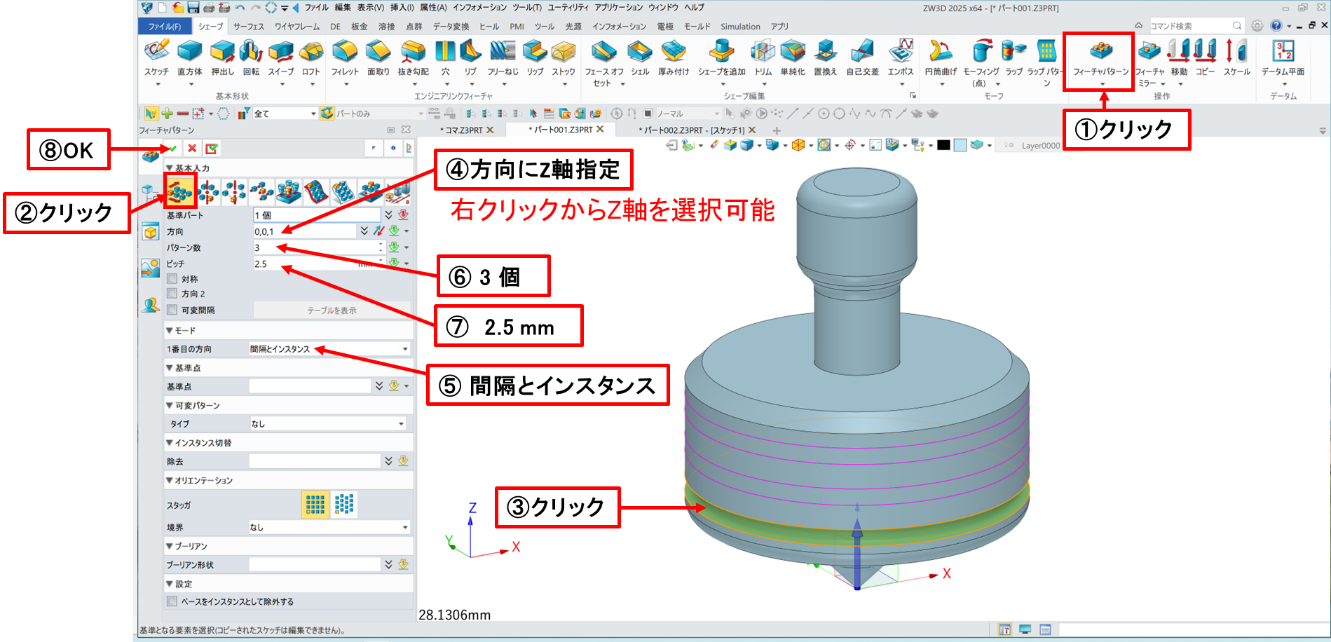The height and width of the screenshot is (642, 1331).
Task: Select the フリーねじ thread tool
Action: (503, 50)
